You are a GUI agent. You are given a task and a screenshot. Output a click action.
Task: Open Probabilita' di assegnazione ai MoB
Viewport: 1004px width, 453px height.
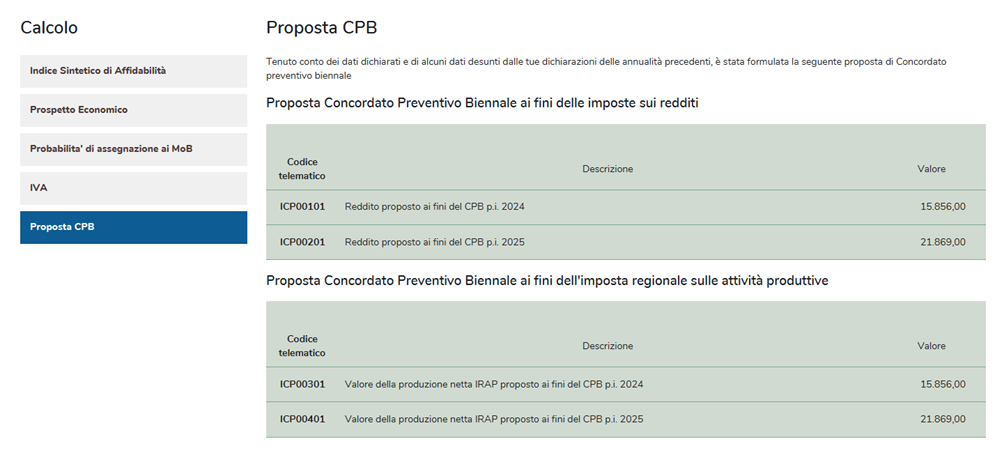133,149
